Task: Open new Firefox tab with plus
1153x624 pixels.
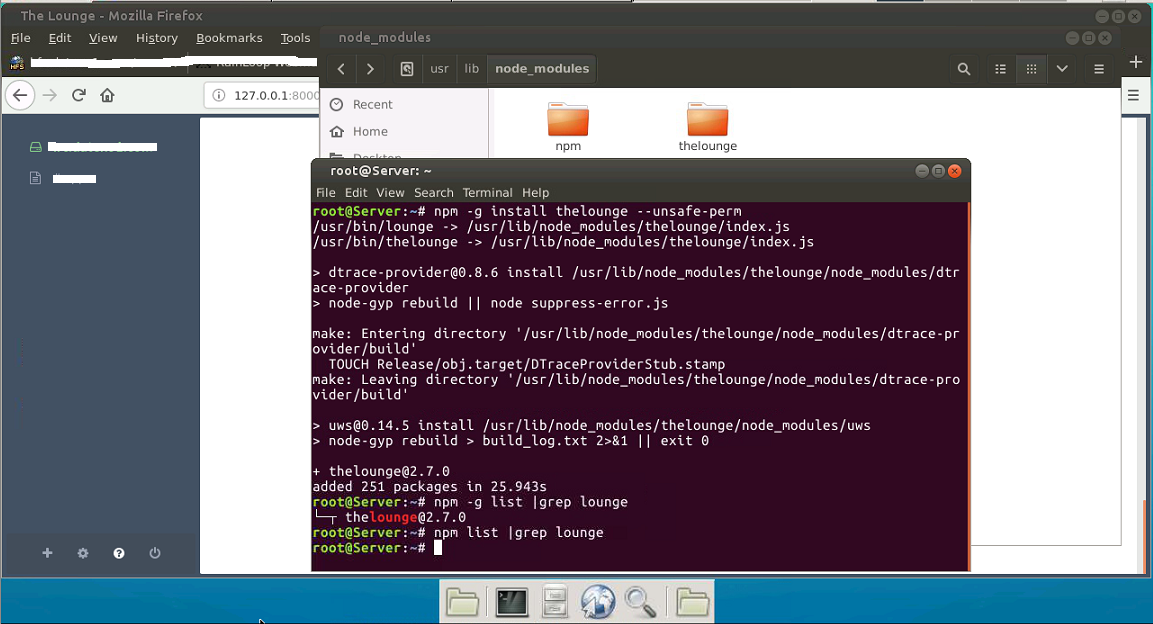Action: coord(1135,62)
